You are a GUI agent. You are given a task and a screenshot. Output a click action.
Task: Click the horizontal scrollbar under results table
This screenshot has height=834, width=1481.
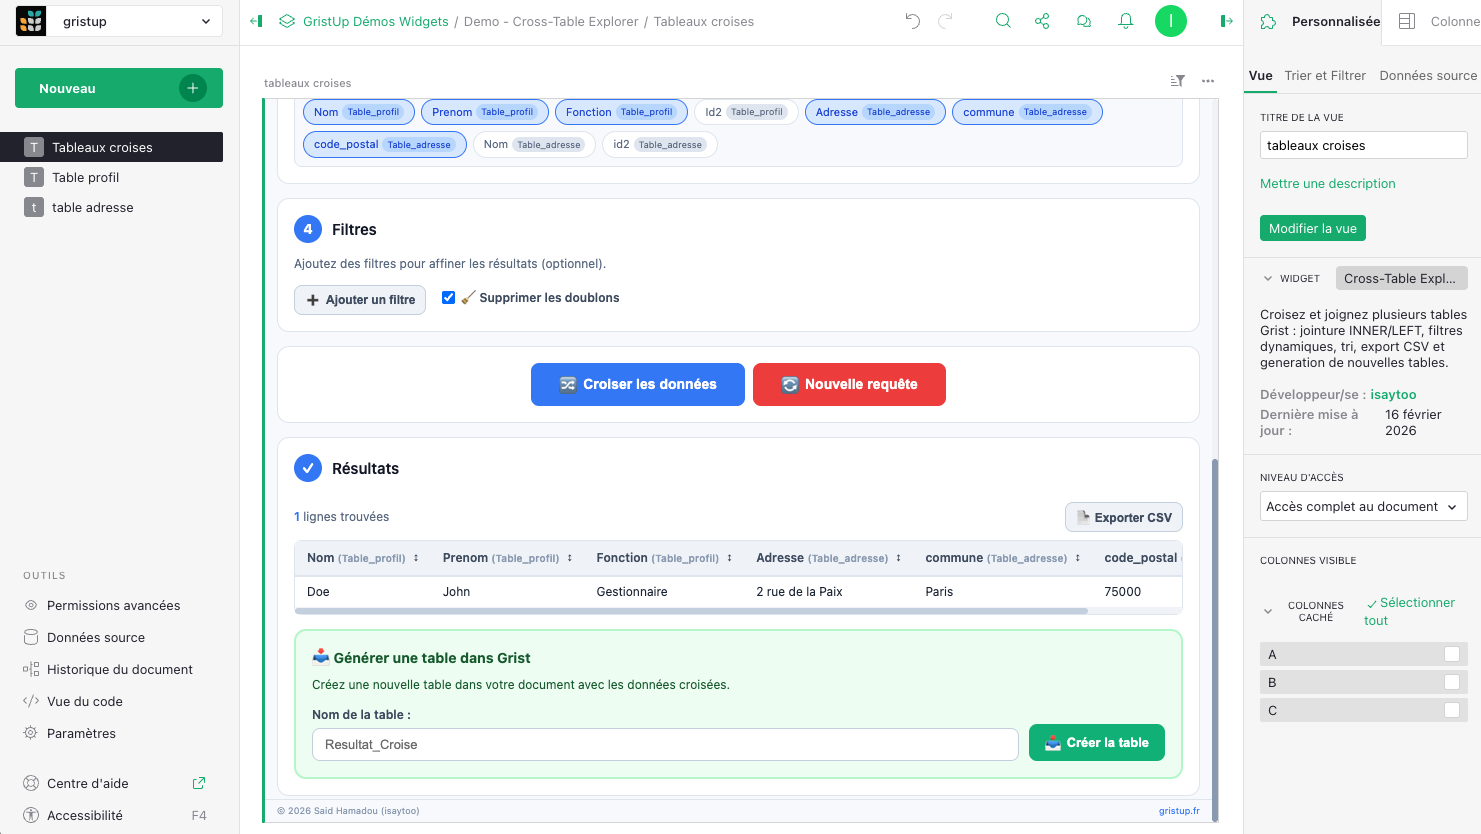[x=690, y=611]
